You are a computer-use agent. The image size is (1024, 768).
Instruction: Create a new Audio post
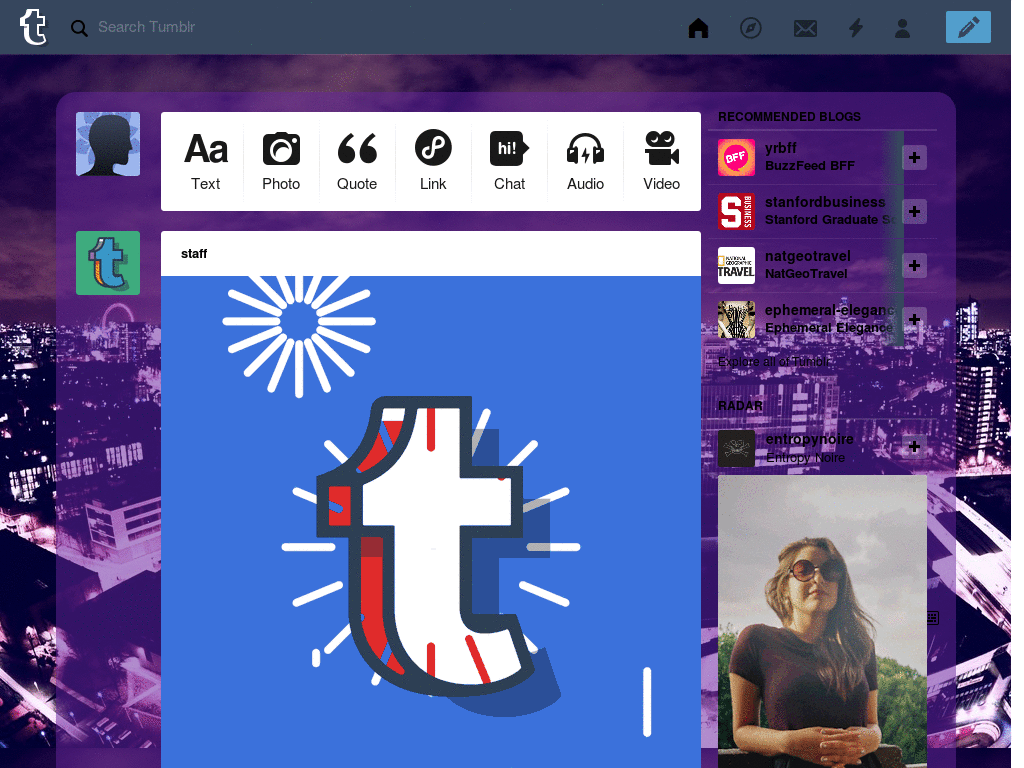tap(585, 161)
